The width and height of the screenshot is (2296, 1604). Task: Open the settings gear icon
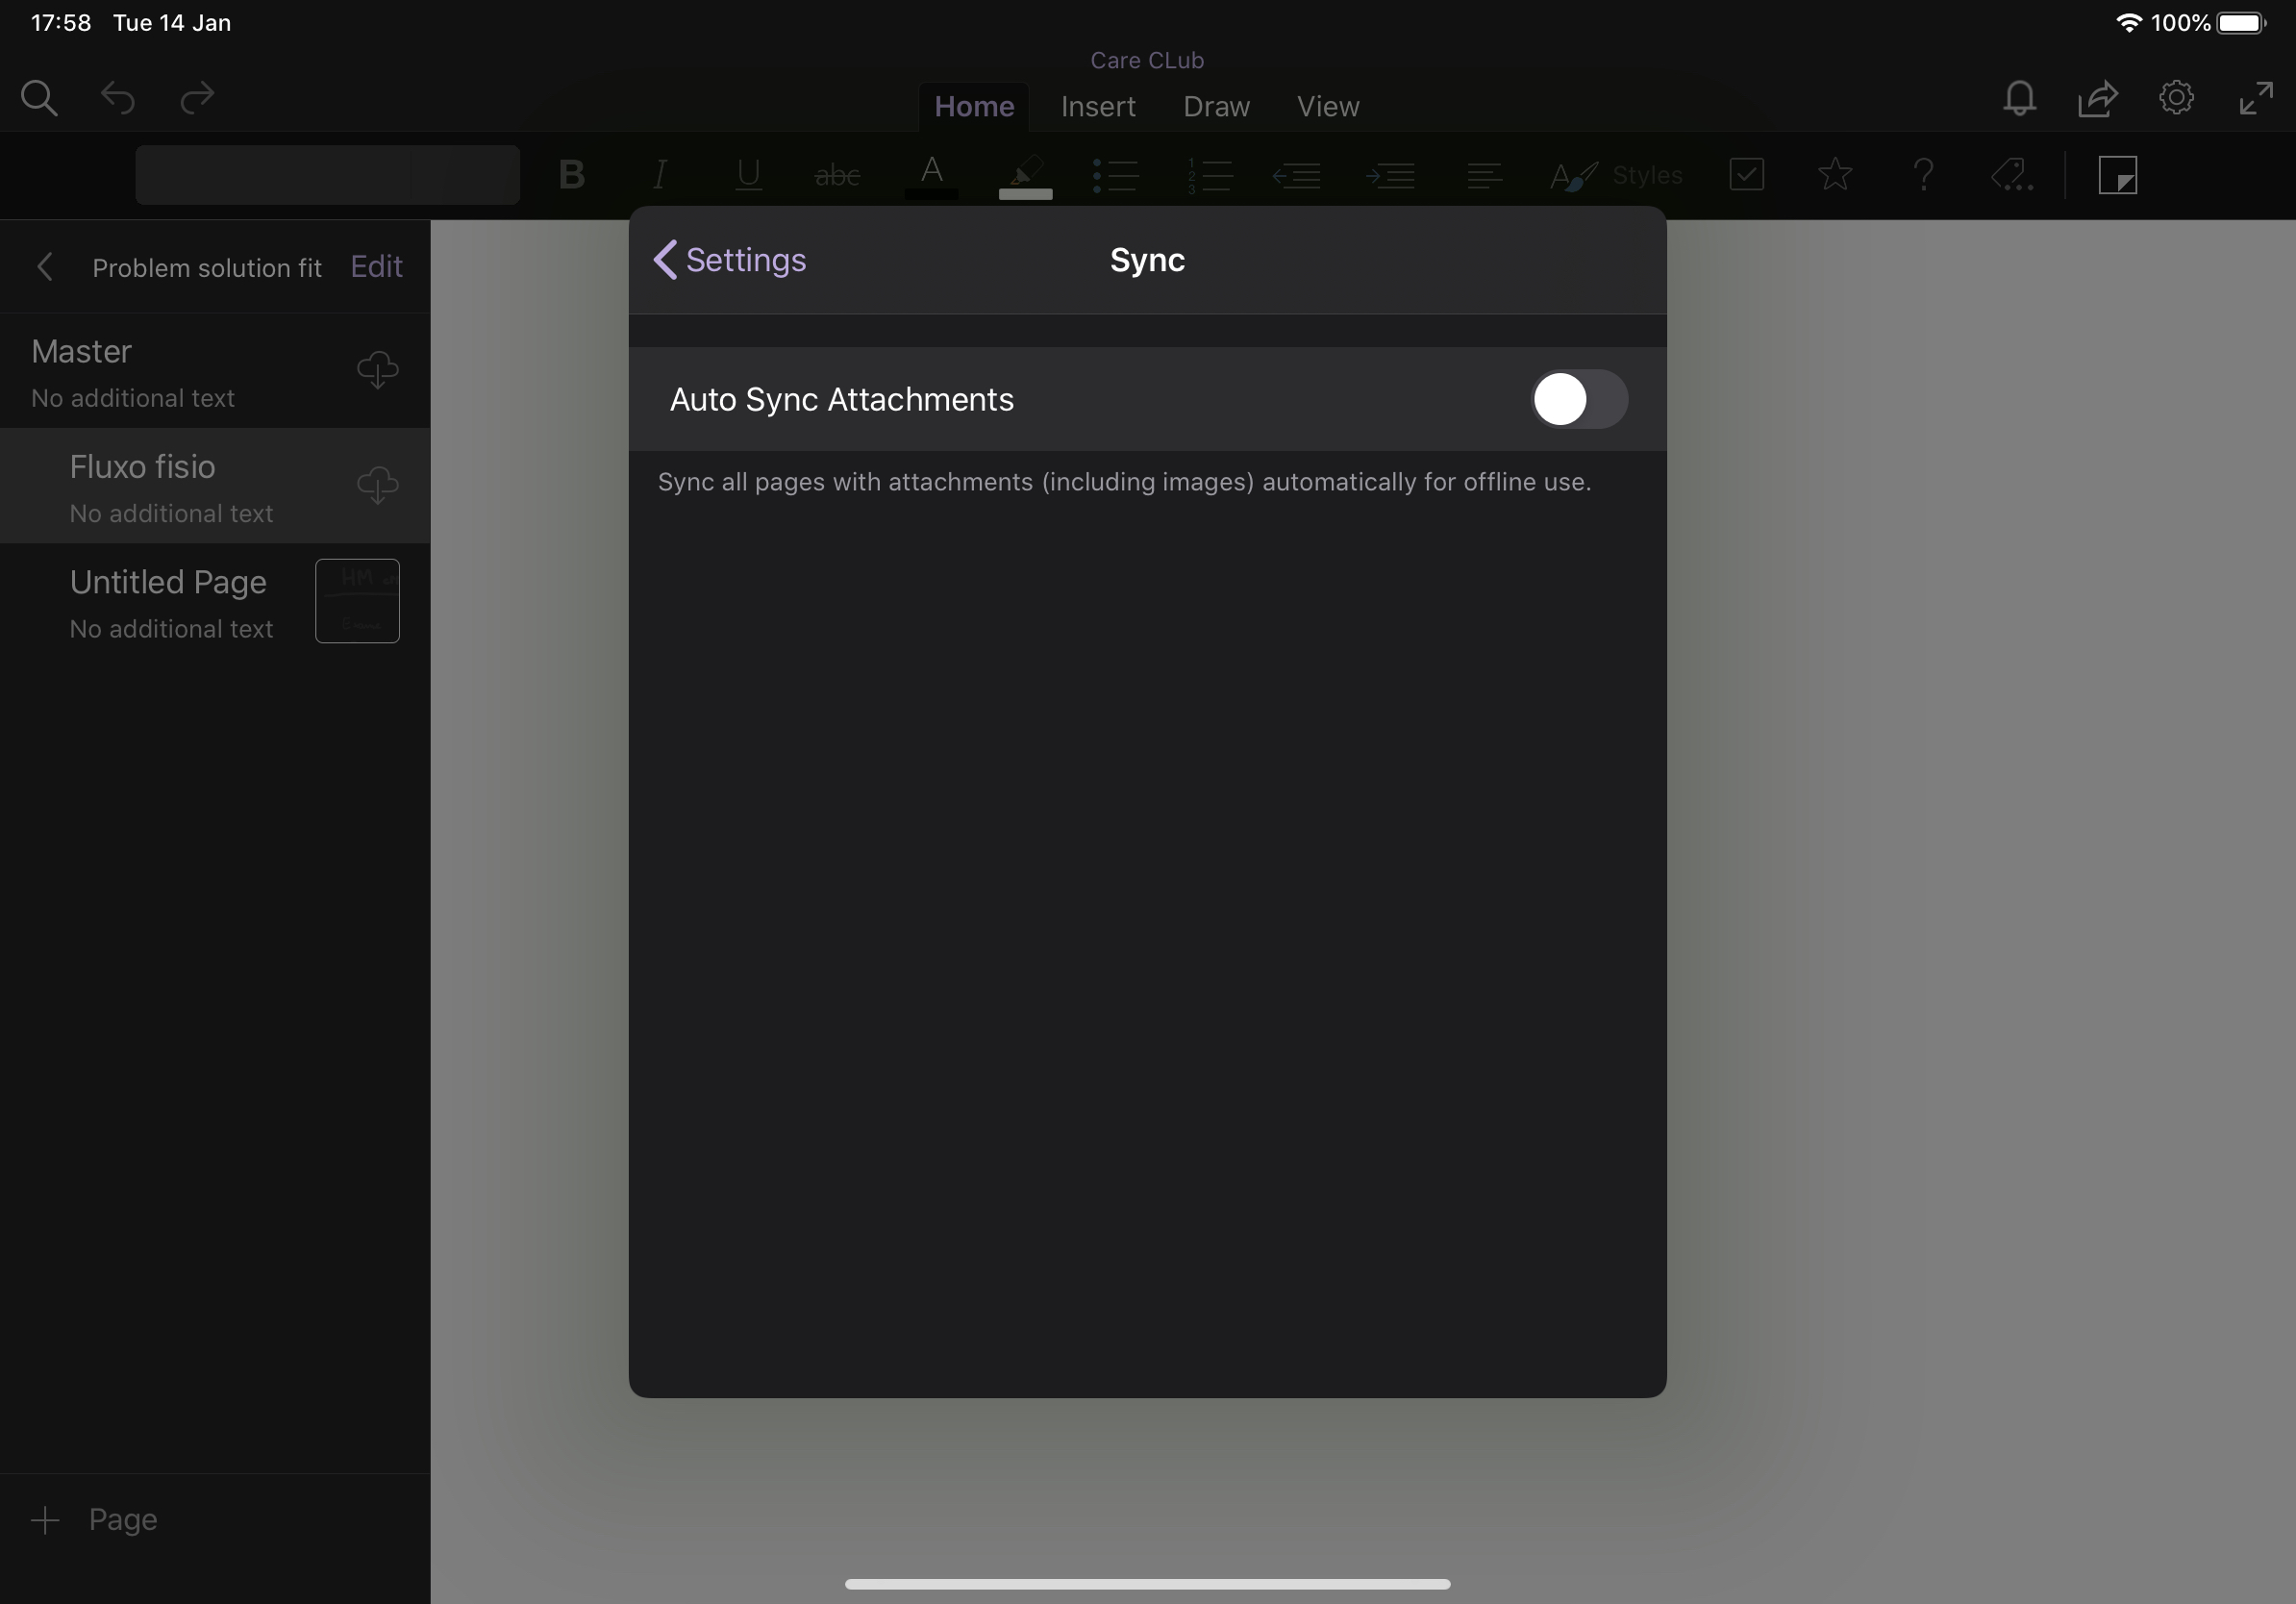tap(2176, 98)
